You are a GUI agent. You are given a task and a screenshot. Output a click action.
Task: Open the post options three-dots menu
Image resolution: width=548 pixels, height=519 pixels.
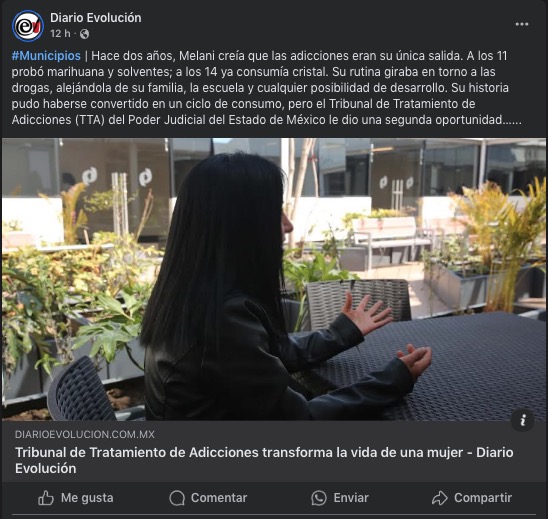[x=521, y=24]
